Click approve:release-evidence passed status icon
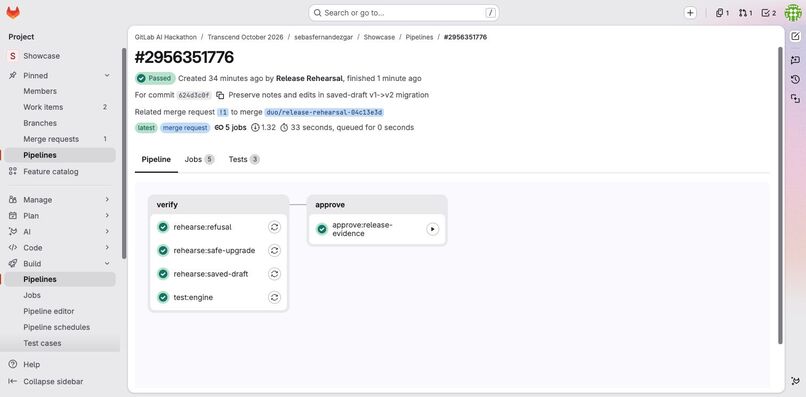806x397 pixels. click(x=322, y=229)
